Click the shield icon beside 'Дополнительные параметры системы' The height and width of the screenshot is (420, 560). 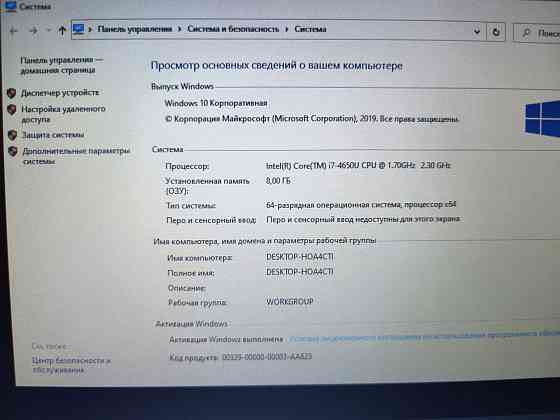point(13,151)
